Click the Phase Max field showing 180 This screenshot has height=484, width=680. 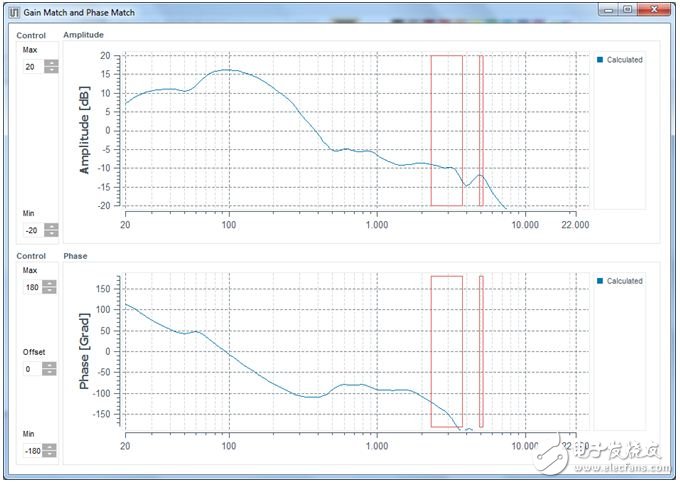[32, 287]
